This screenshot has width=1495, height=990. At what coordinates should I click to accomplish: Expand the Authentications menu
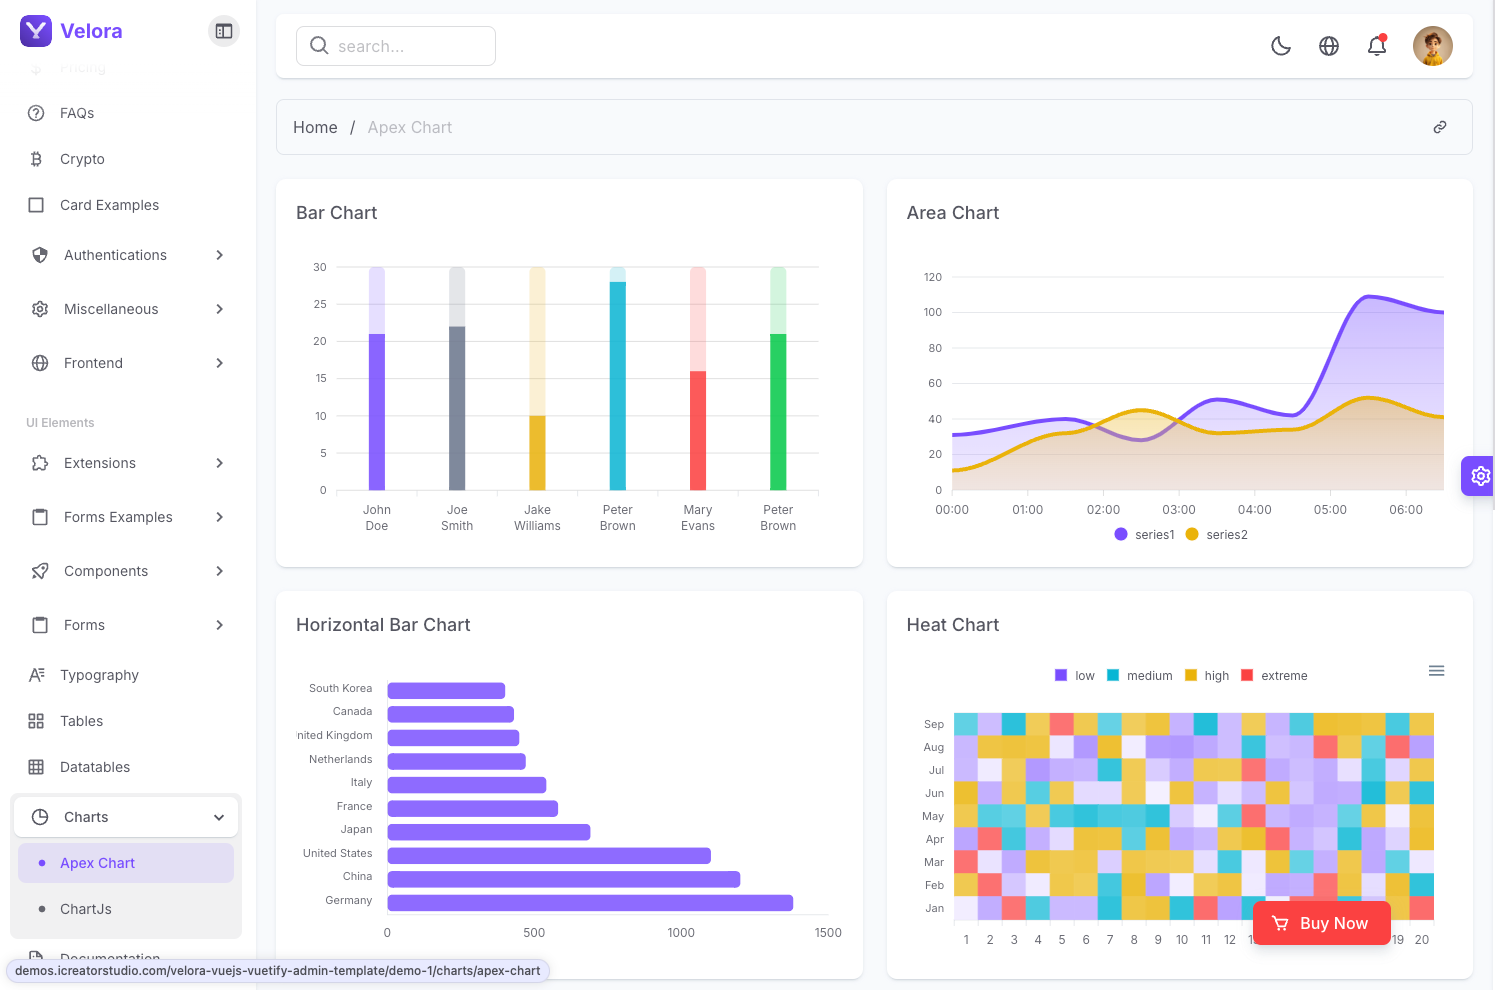[126, 255]
